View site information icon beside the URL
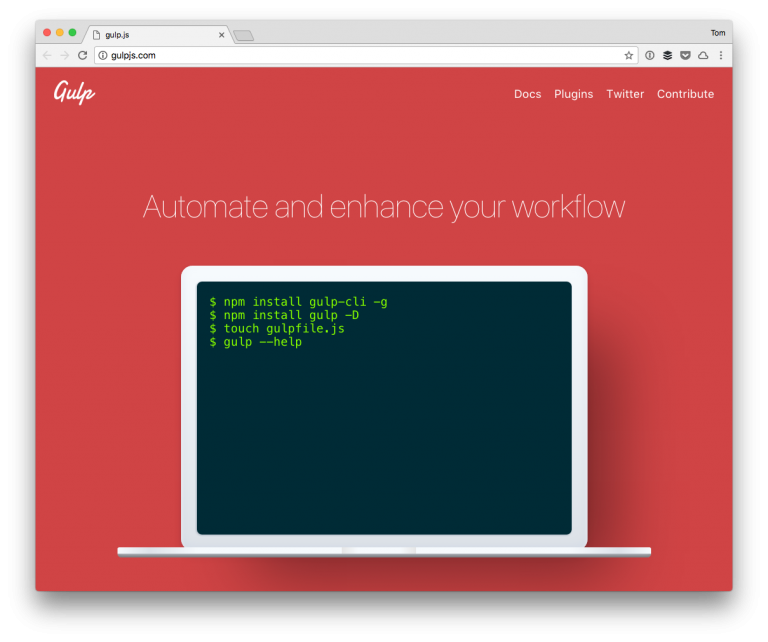 click(102, 56)
